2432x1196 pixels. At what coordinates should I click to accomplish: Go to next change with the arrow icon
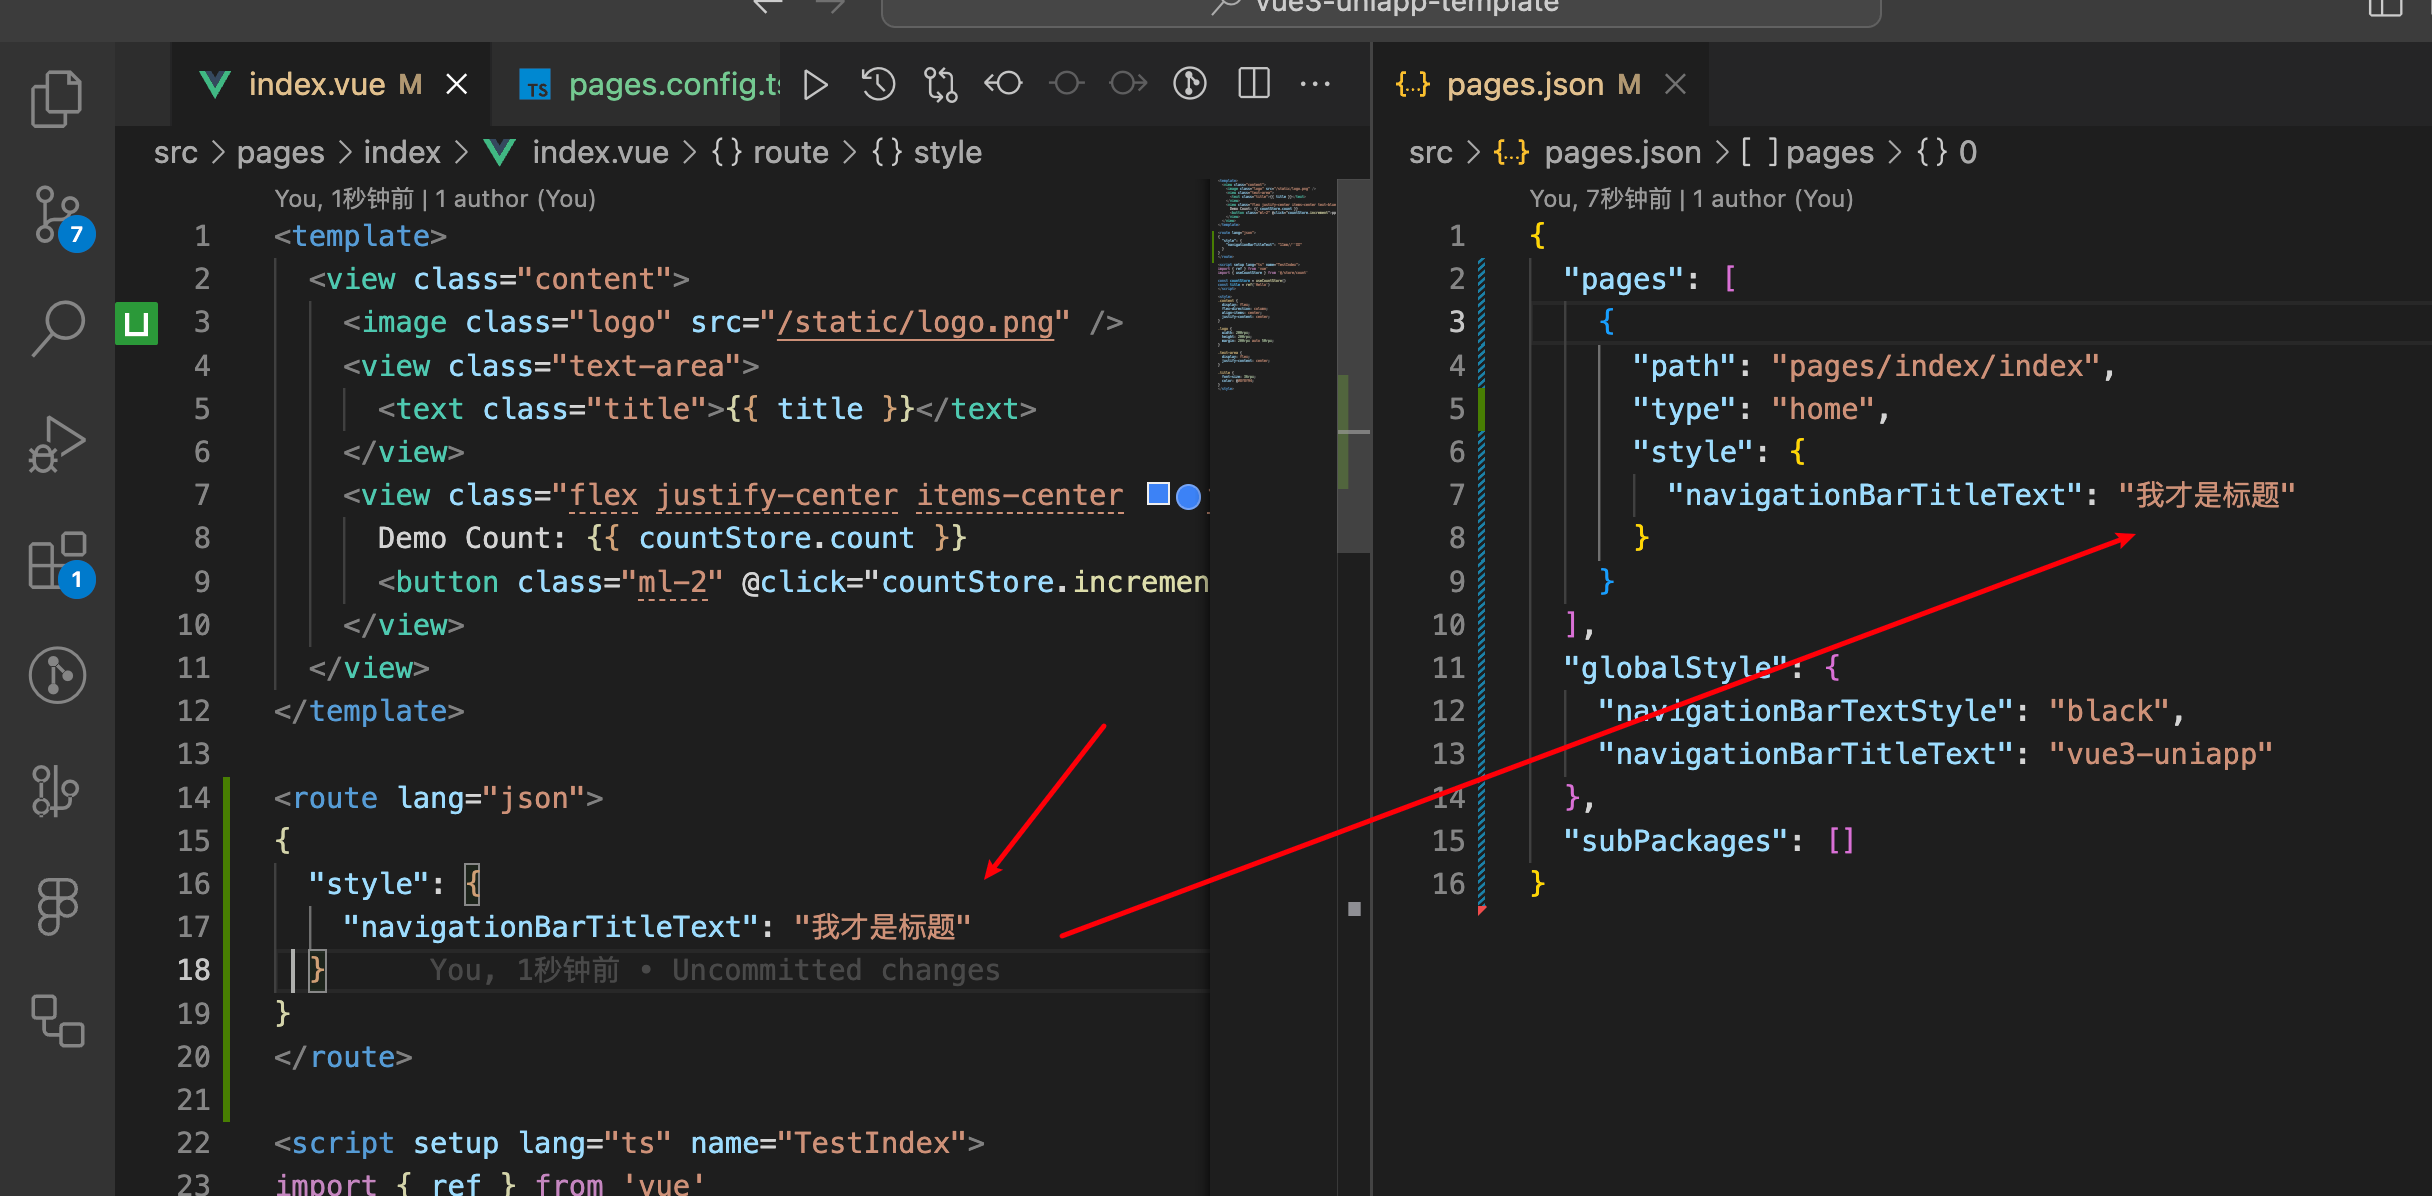click(1127, 84)
